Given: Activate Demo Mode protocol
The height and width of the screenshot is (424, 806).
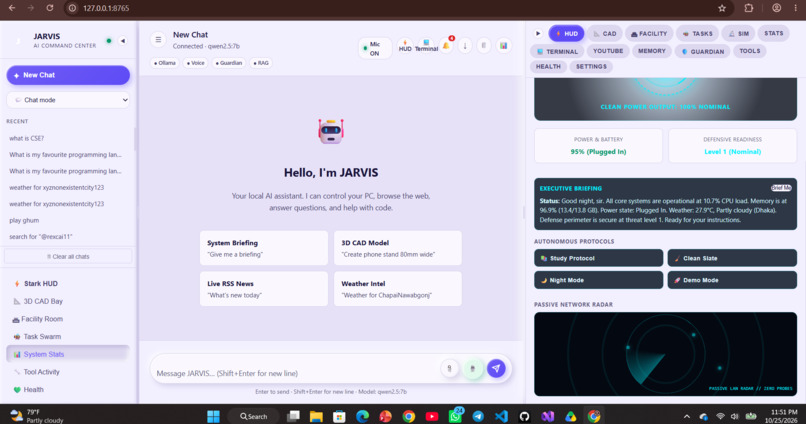Looking at the screenshot, I should (732, 280).
